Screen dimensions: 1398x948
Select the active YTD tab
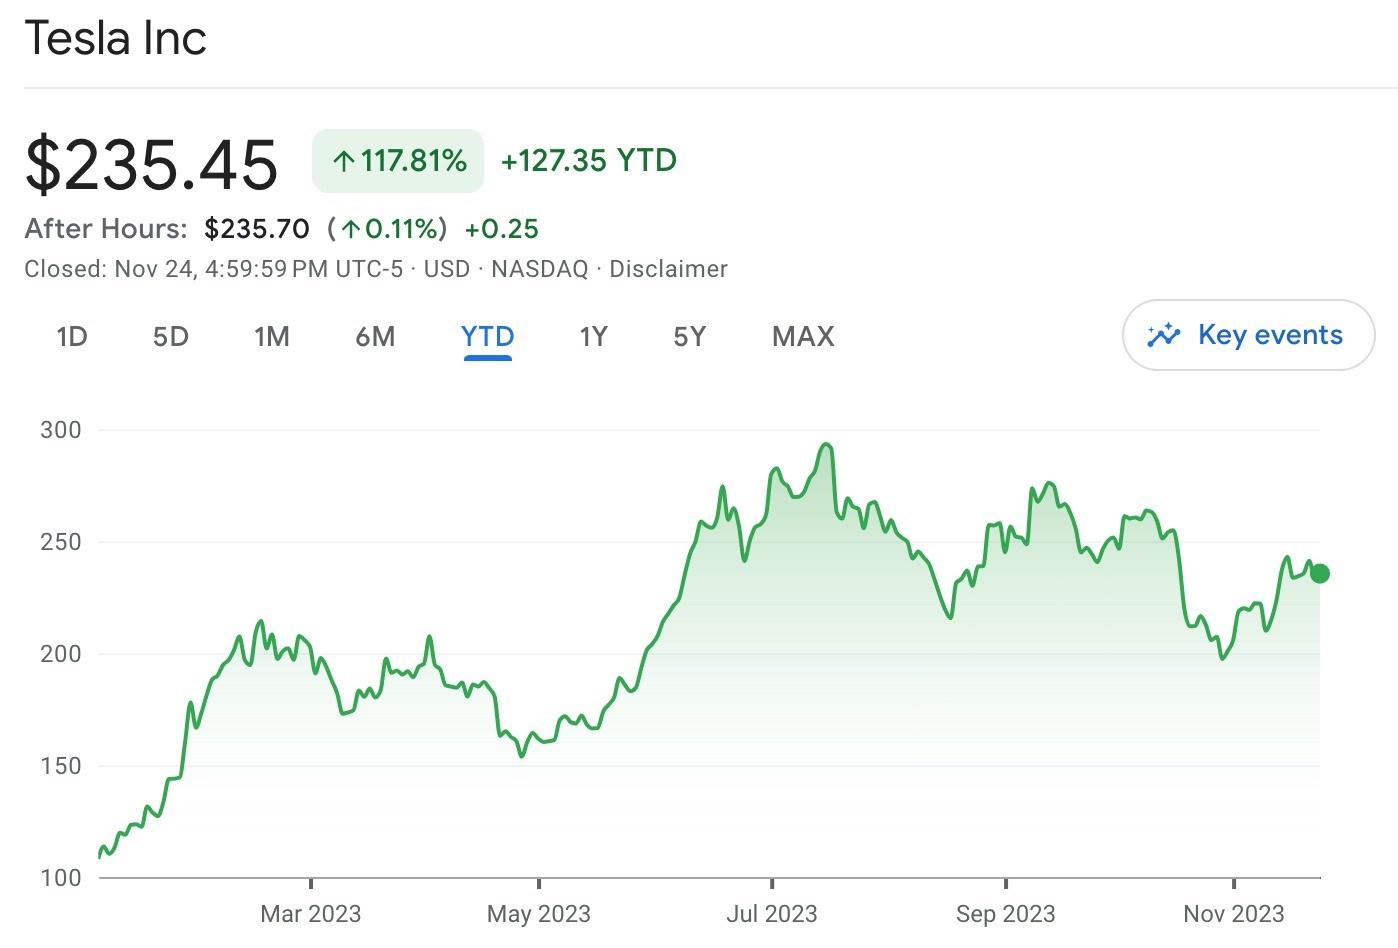(488, 336)
